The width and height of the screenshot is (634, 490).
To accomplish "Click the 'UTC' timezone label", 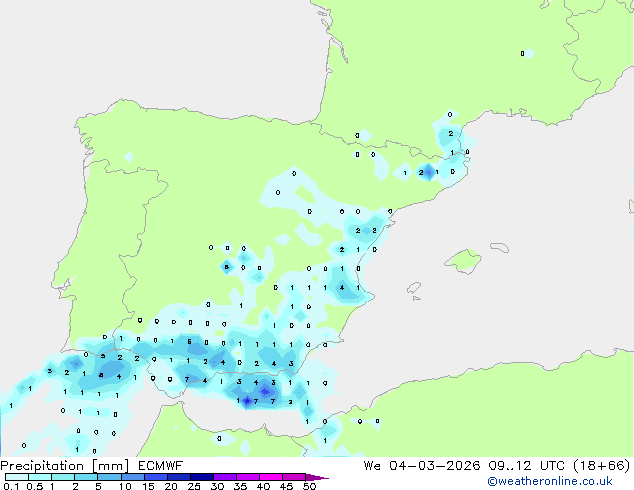I will pyautogui.click(x=552, y=466).
